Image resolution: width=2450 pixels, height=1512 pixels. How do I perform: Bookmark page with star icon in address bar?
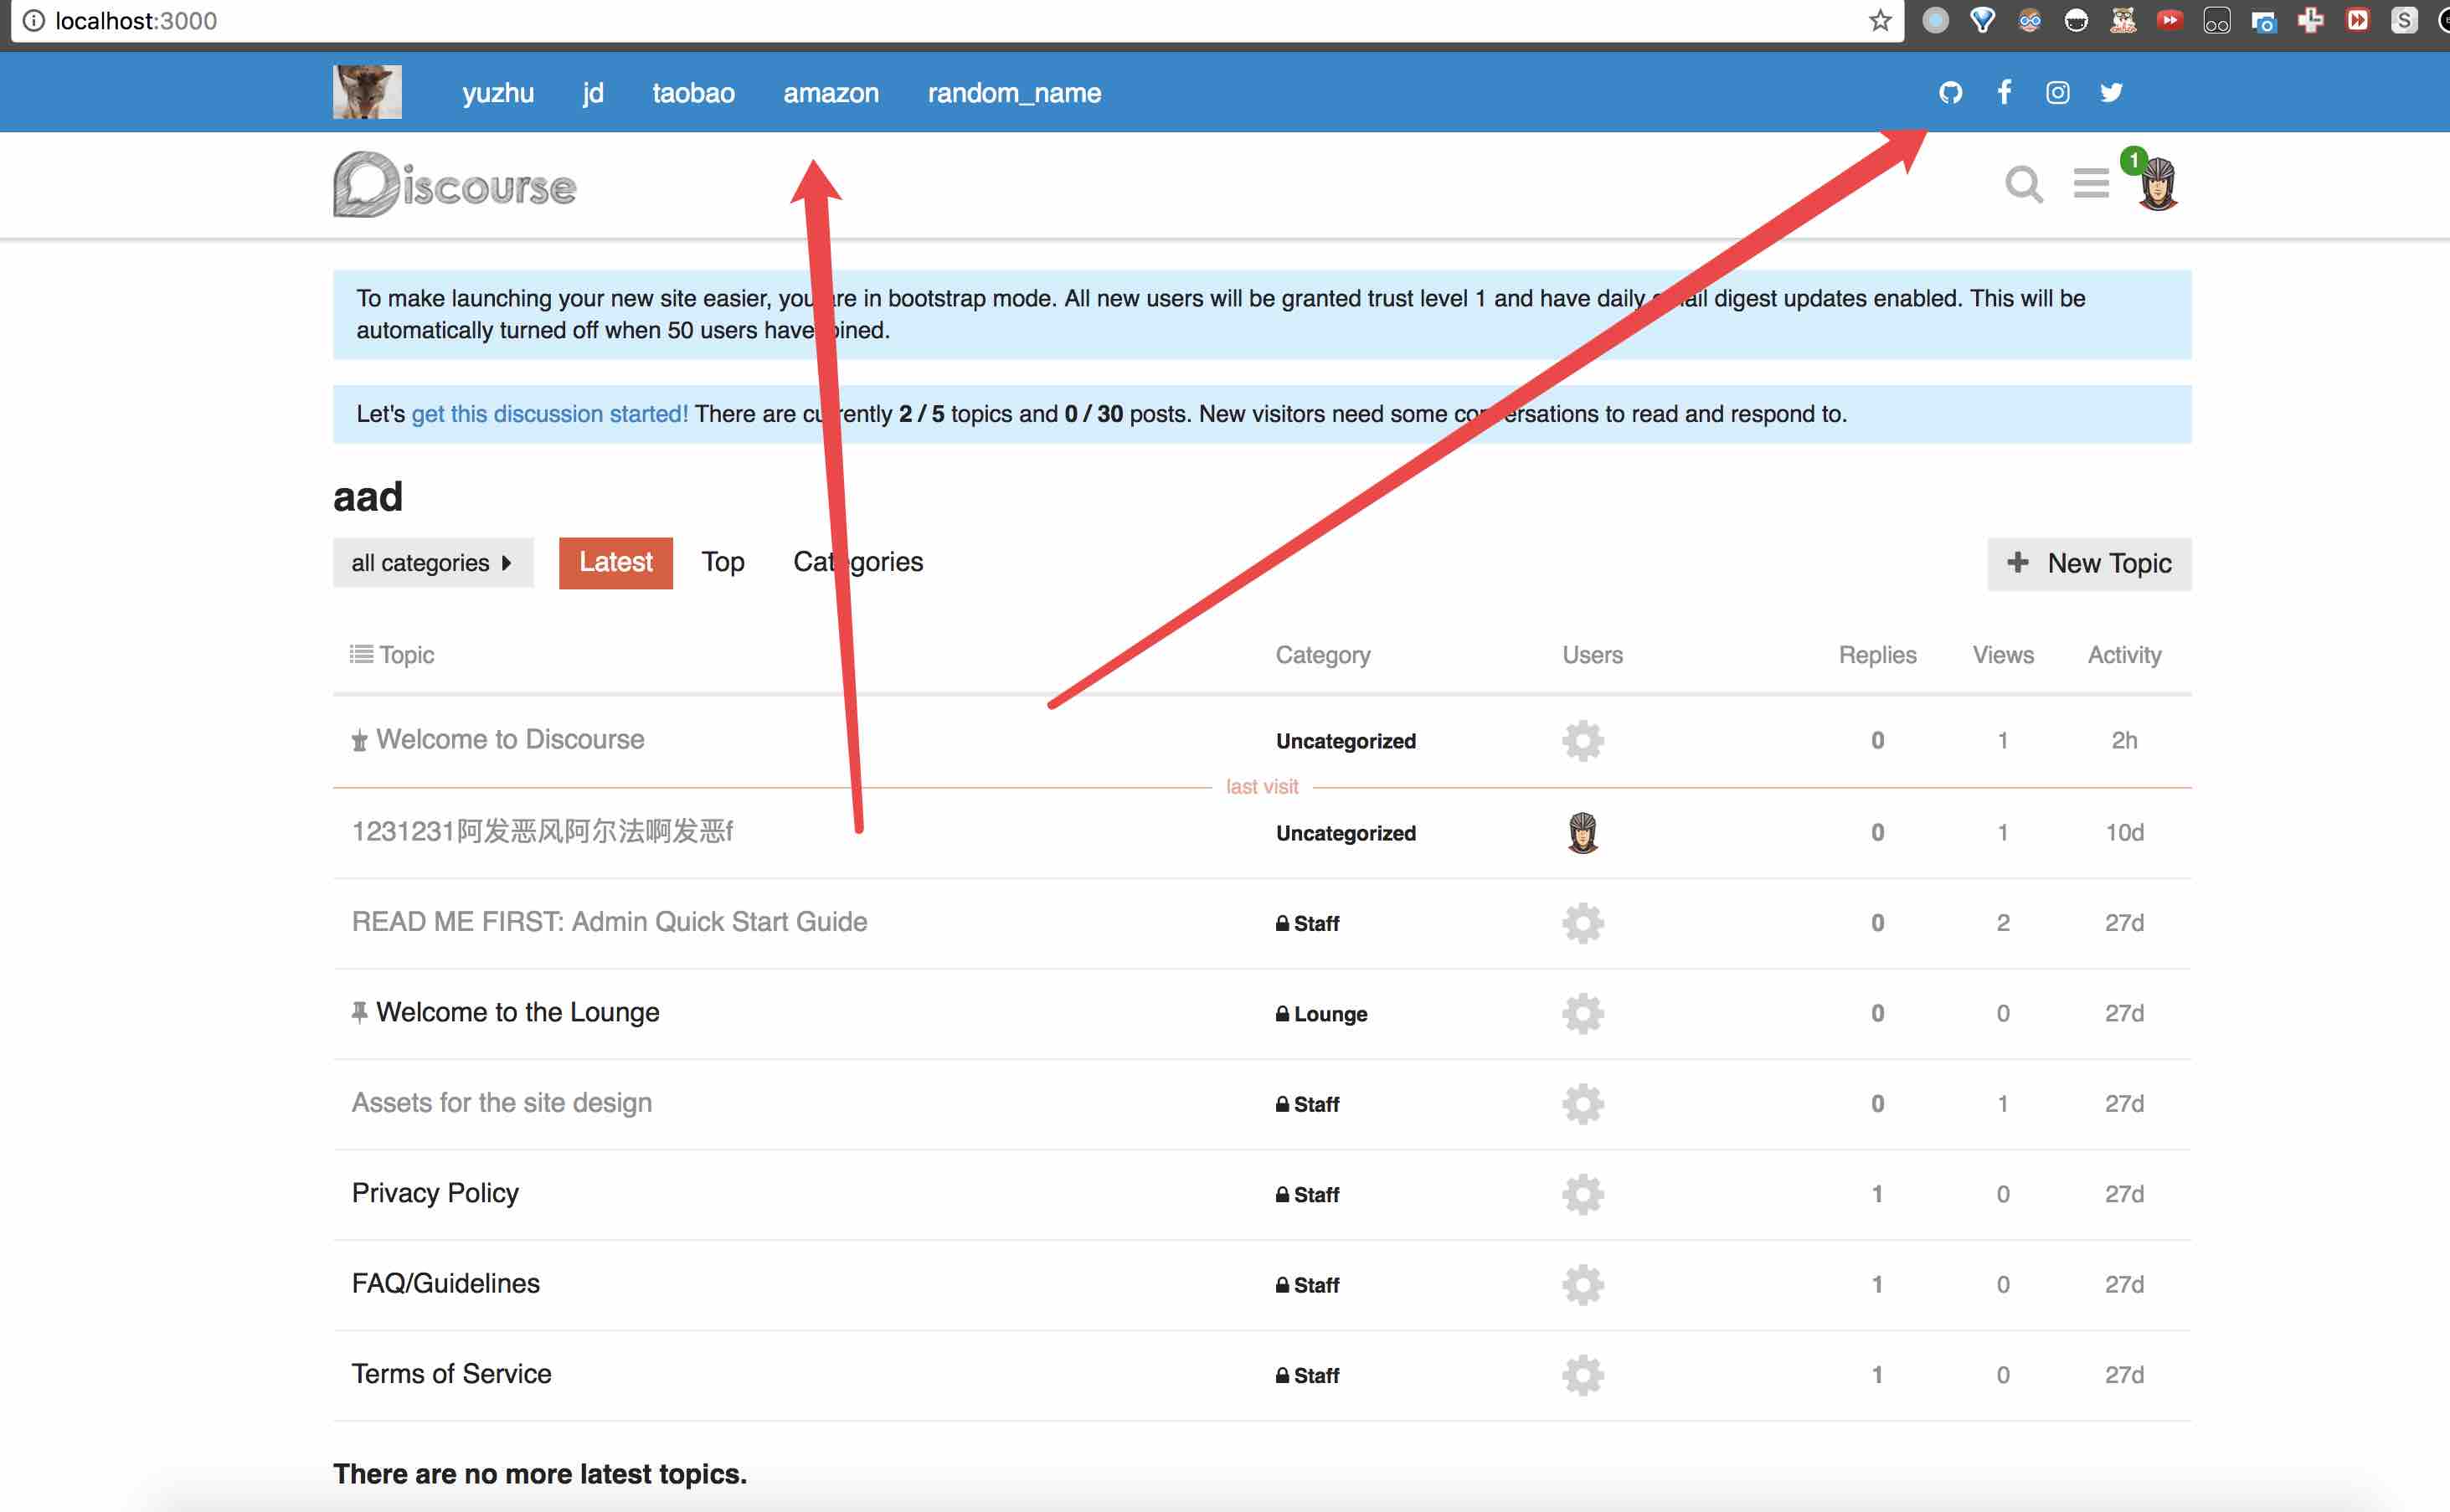coord(1880,21)
